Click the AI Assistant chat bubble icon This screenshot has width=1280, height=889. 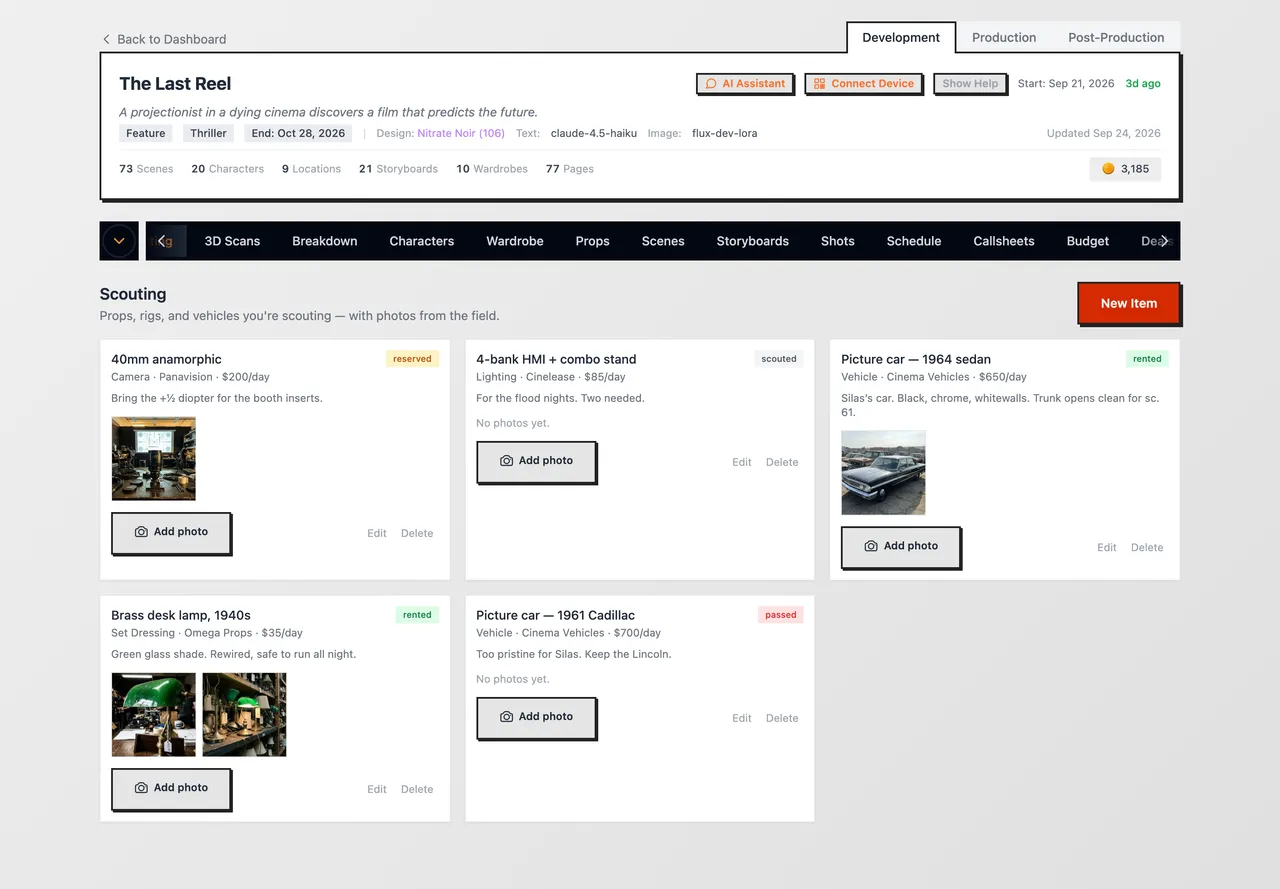point(711,84)
